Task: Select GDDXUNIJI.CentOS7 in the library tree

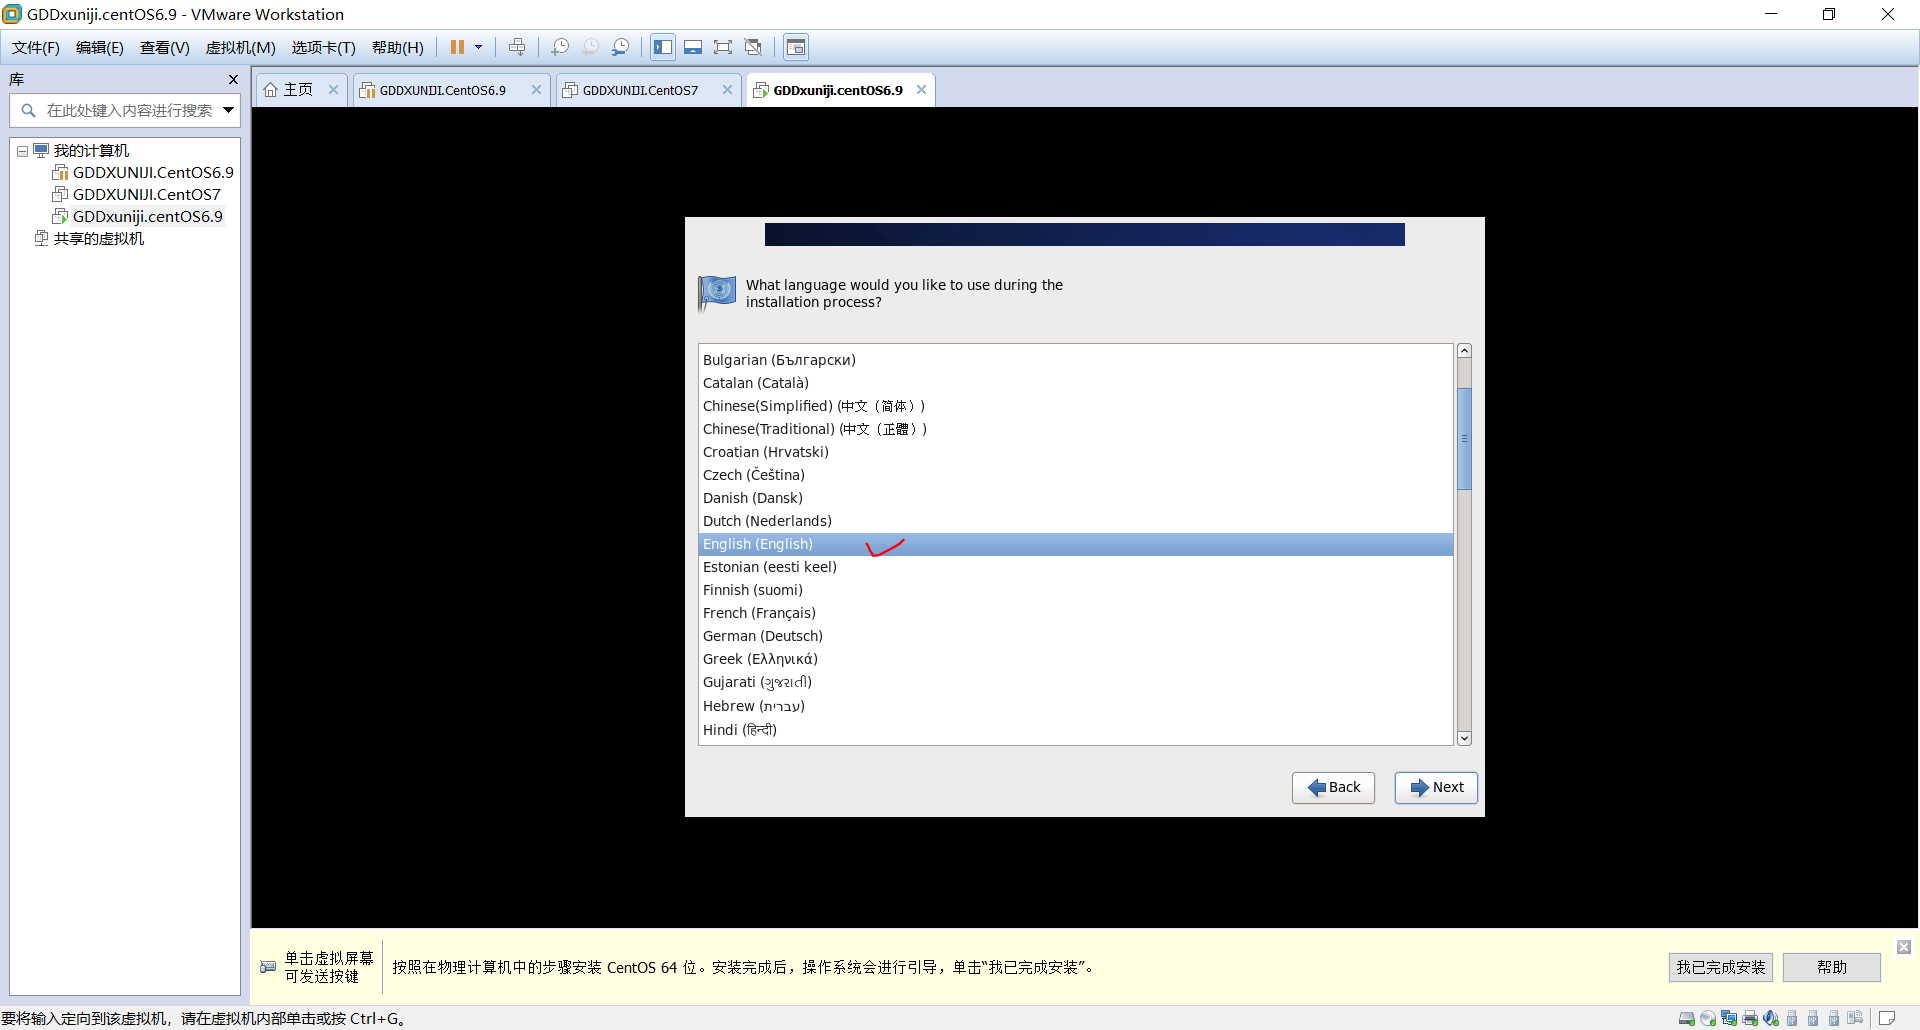Action: (147, 195)
